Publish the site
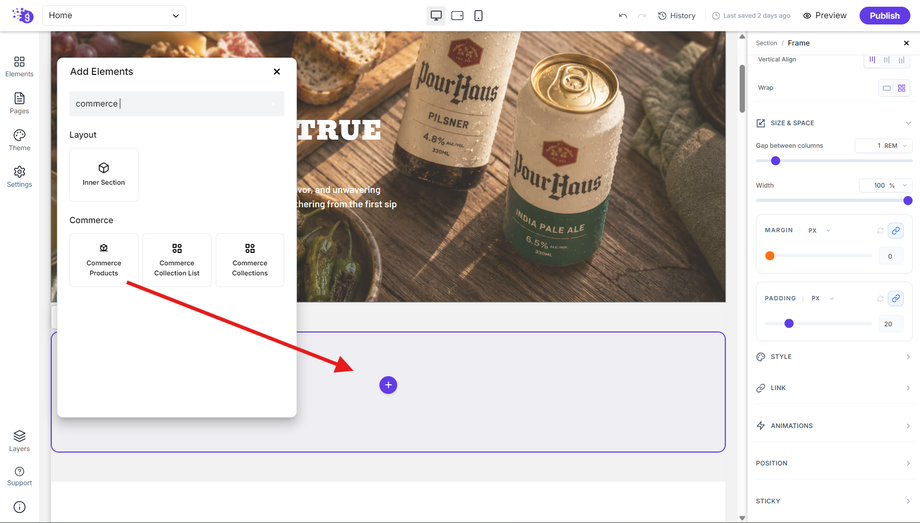The image size is (920, 523). coord(884,15)
